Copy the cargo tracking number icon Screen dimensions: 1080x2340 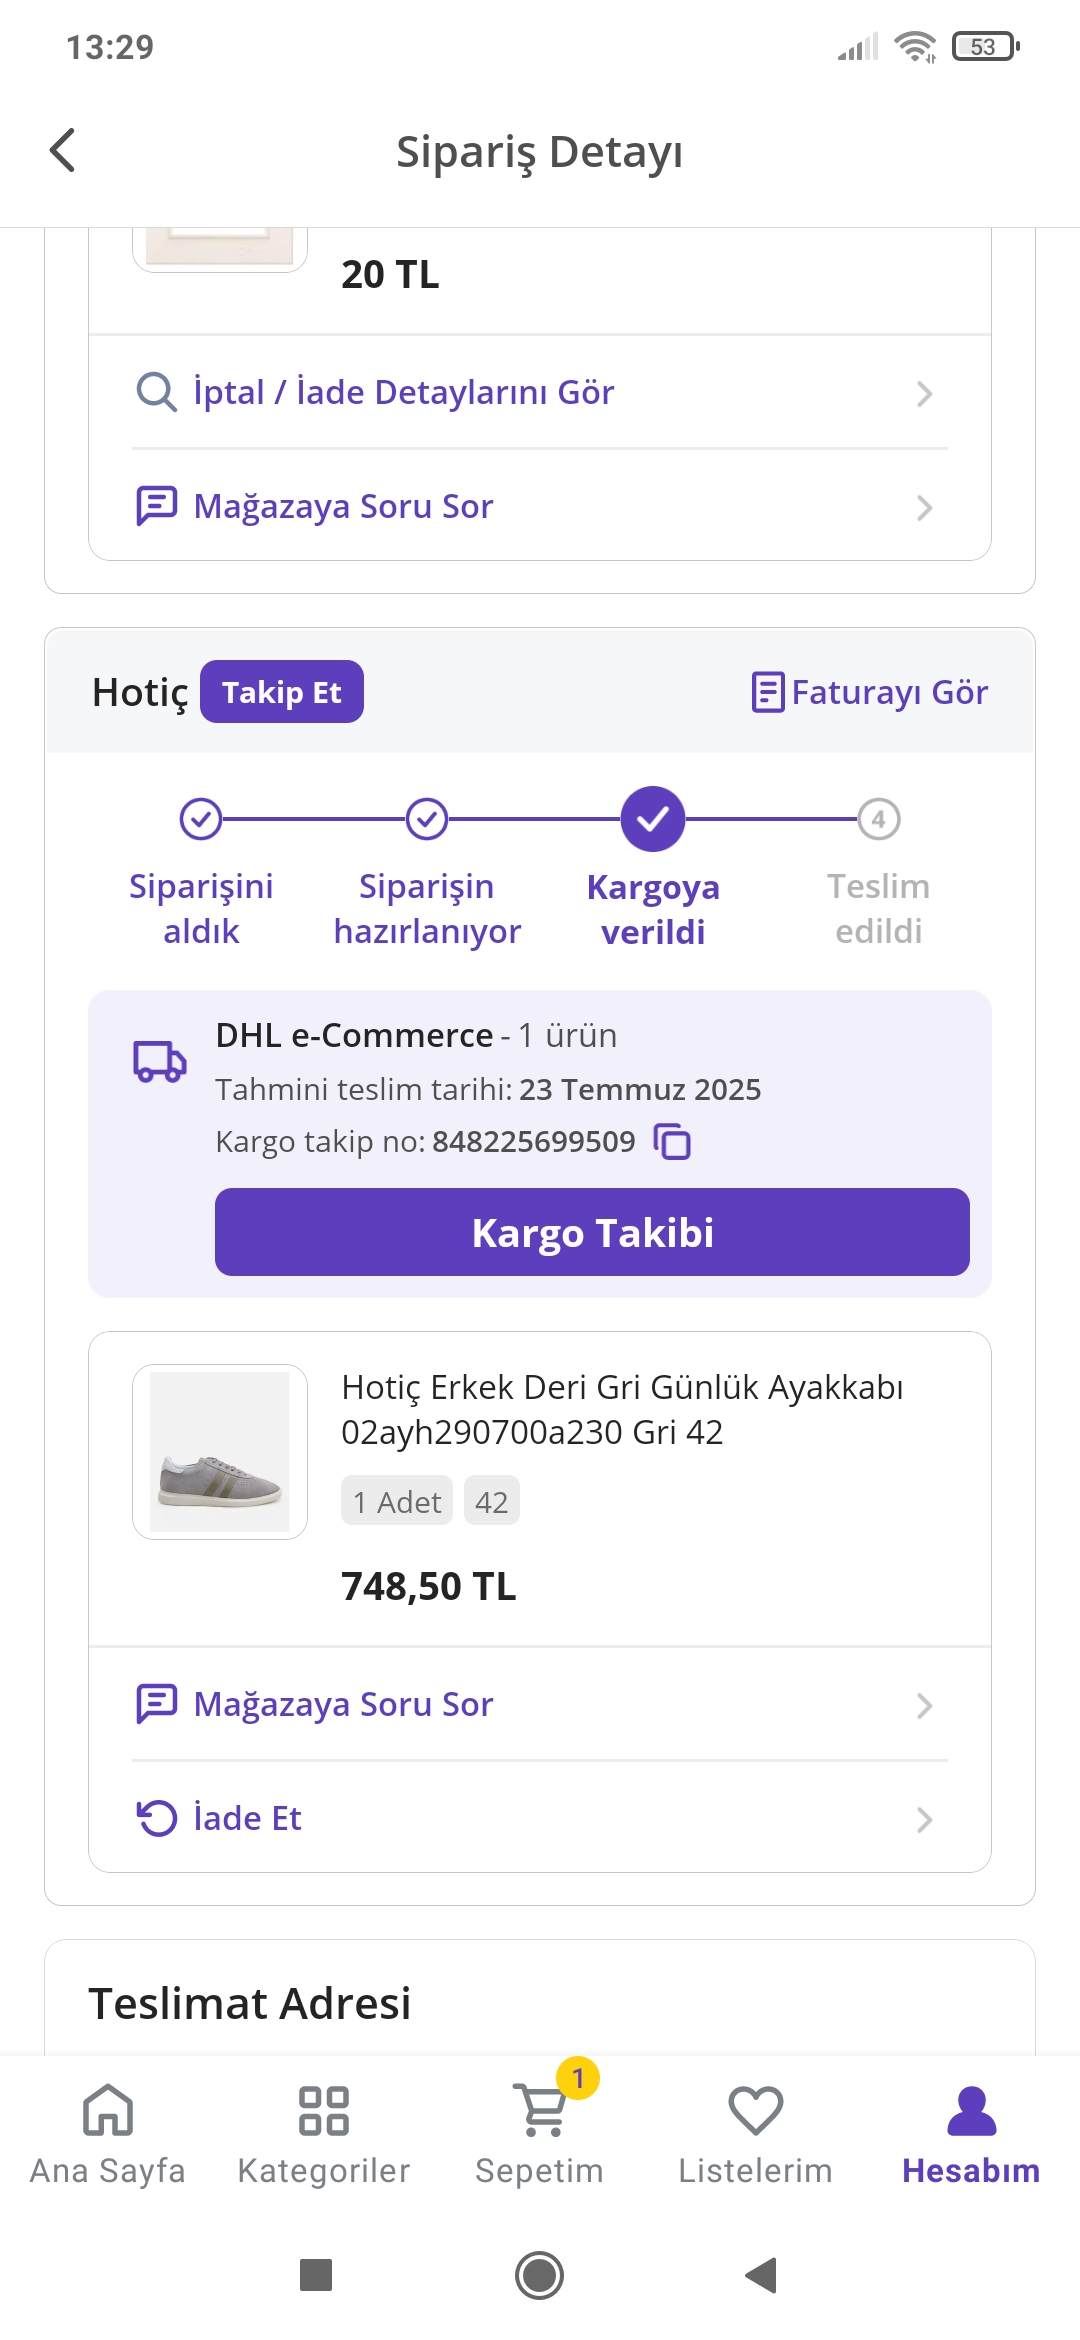(672, 1141)
